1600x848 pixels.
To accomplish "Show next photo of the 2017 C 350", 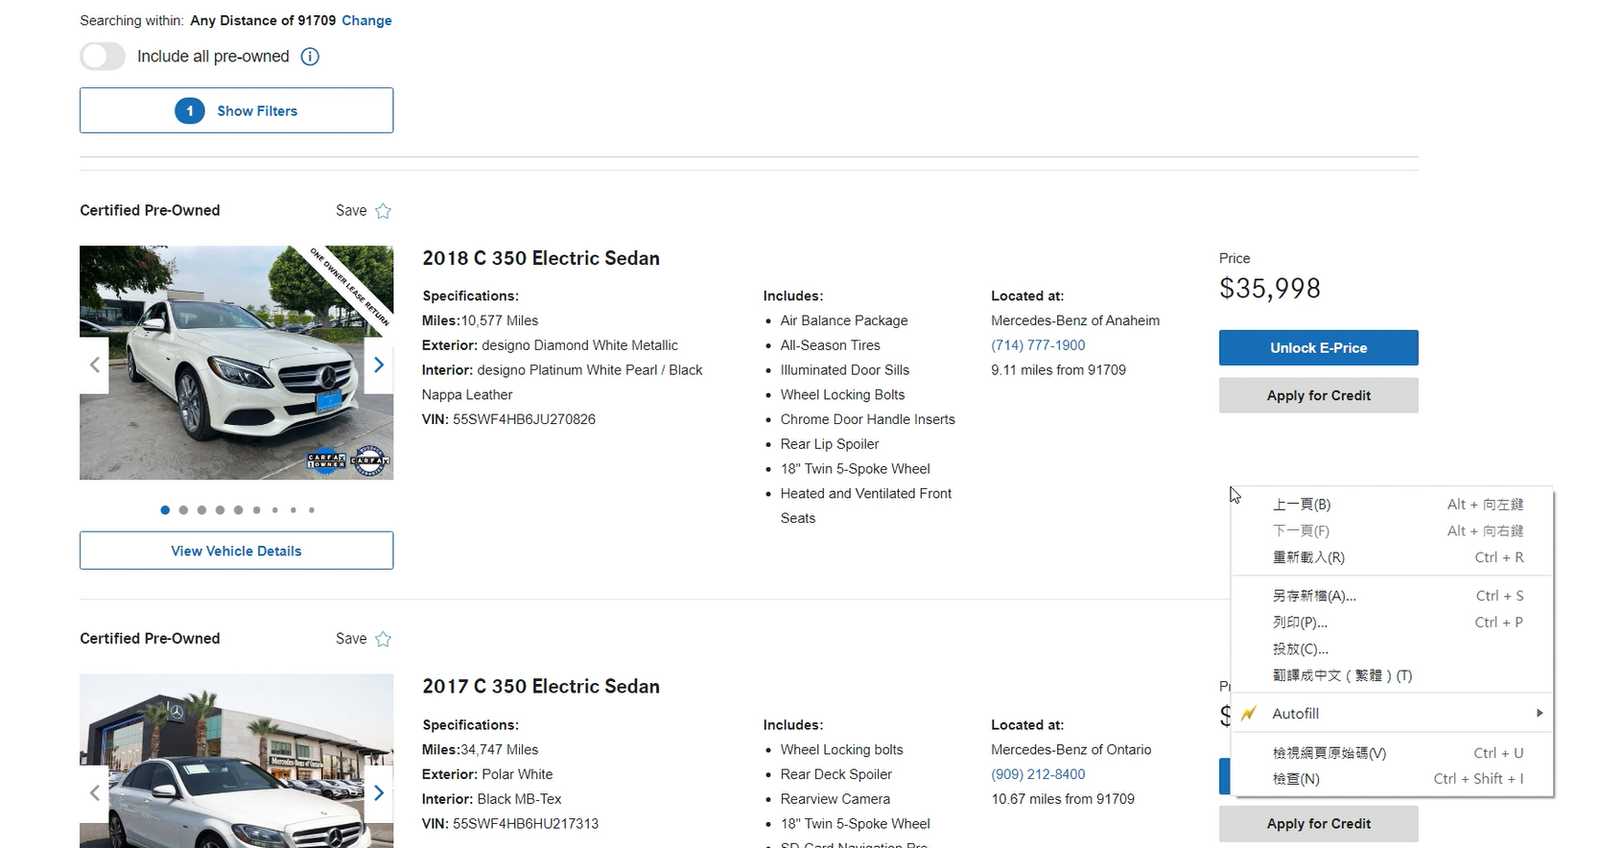I will [x=378, y=793].
